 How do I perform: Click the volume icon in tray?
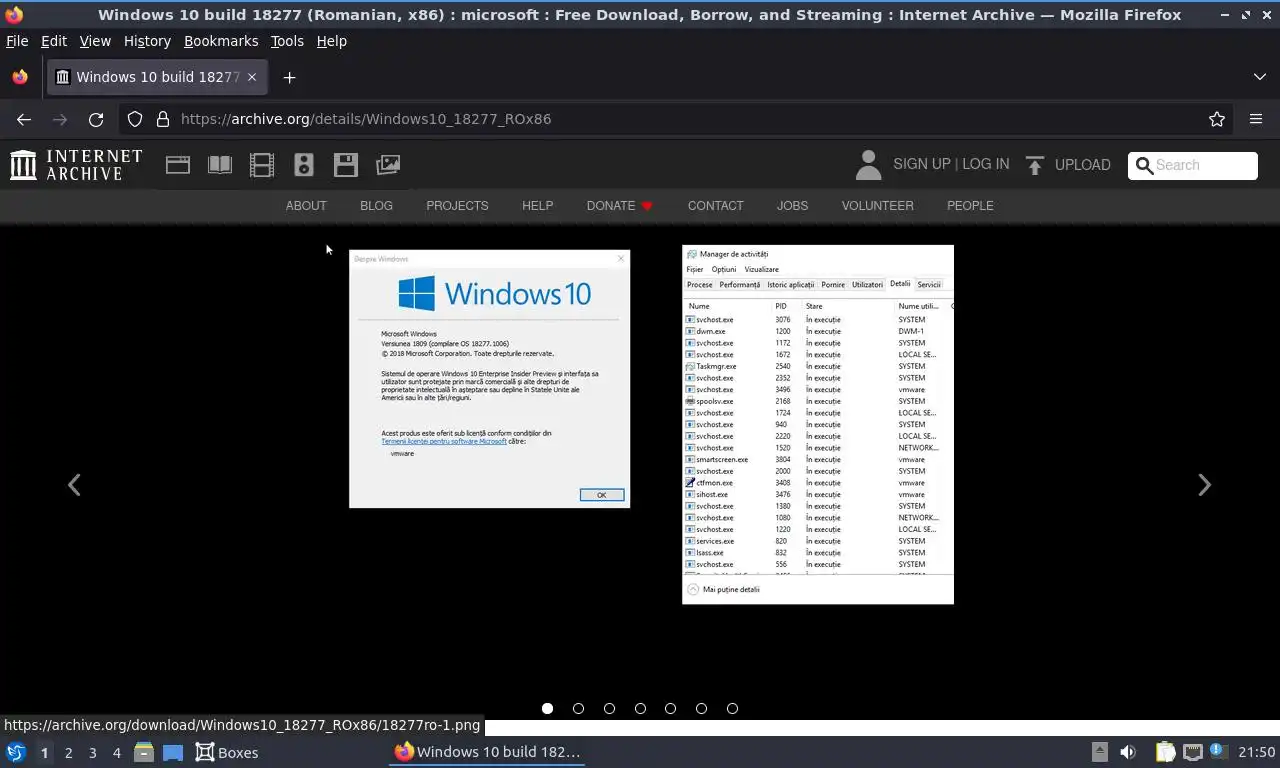[1128, 752]
